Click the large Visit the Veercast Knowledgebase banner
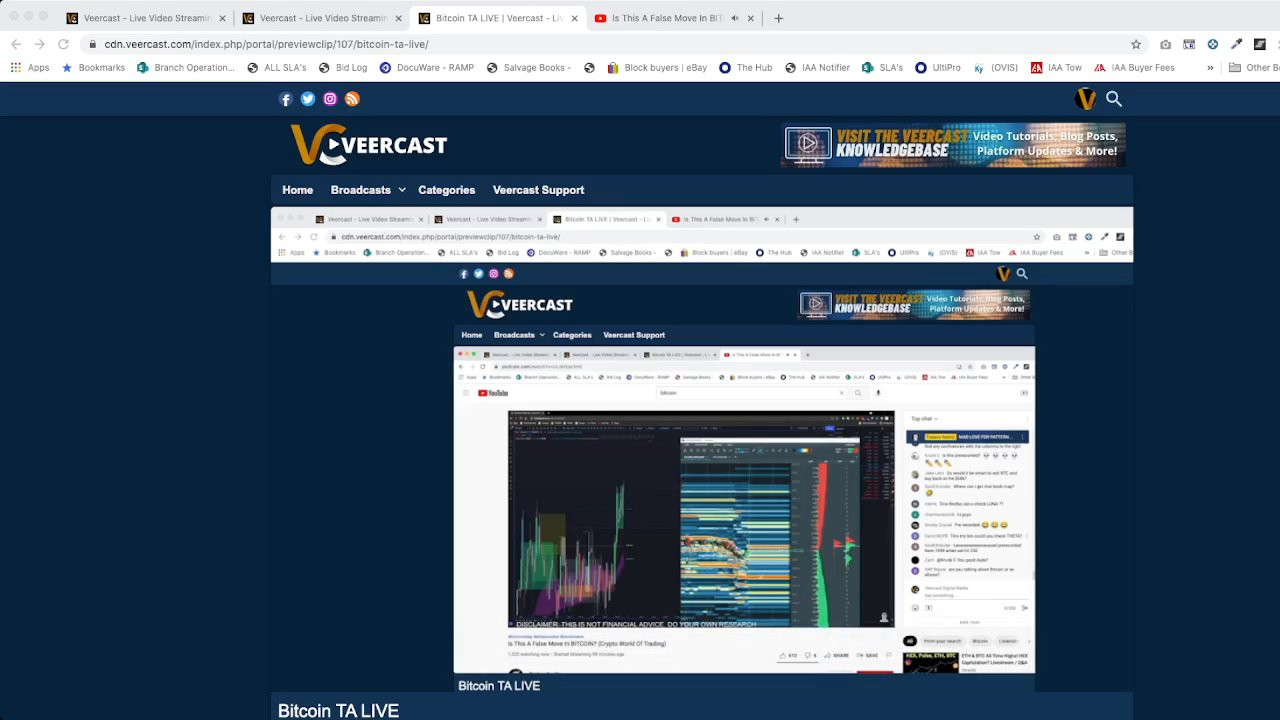 coord(953,145)
